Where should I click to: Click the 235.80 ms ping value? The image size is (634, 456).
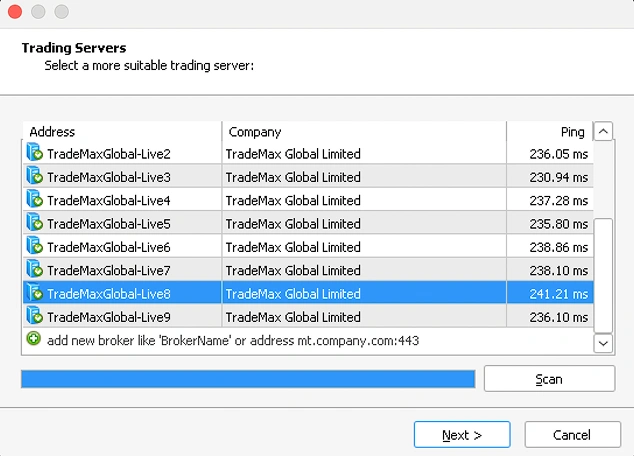[558, 224]
